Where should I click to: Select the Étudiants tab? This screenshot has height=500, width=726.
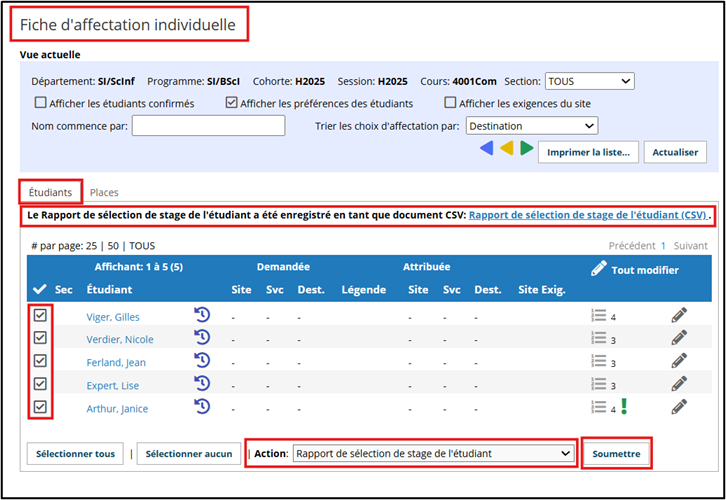point(50,193)
